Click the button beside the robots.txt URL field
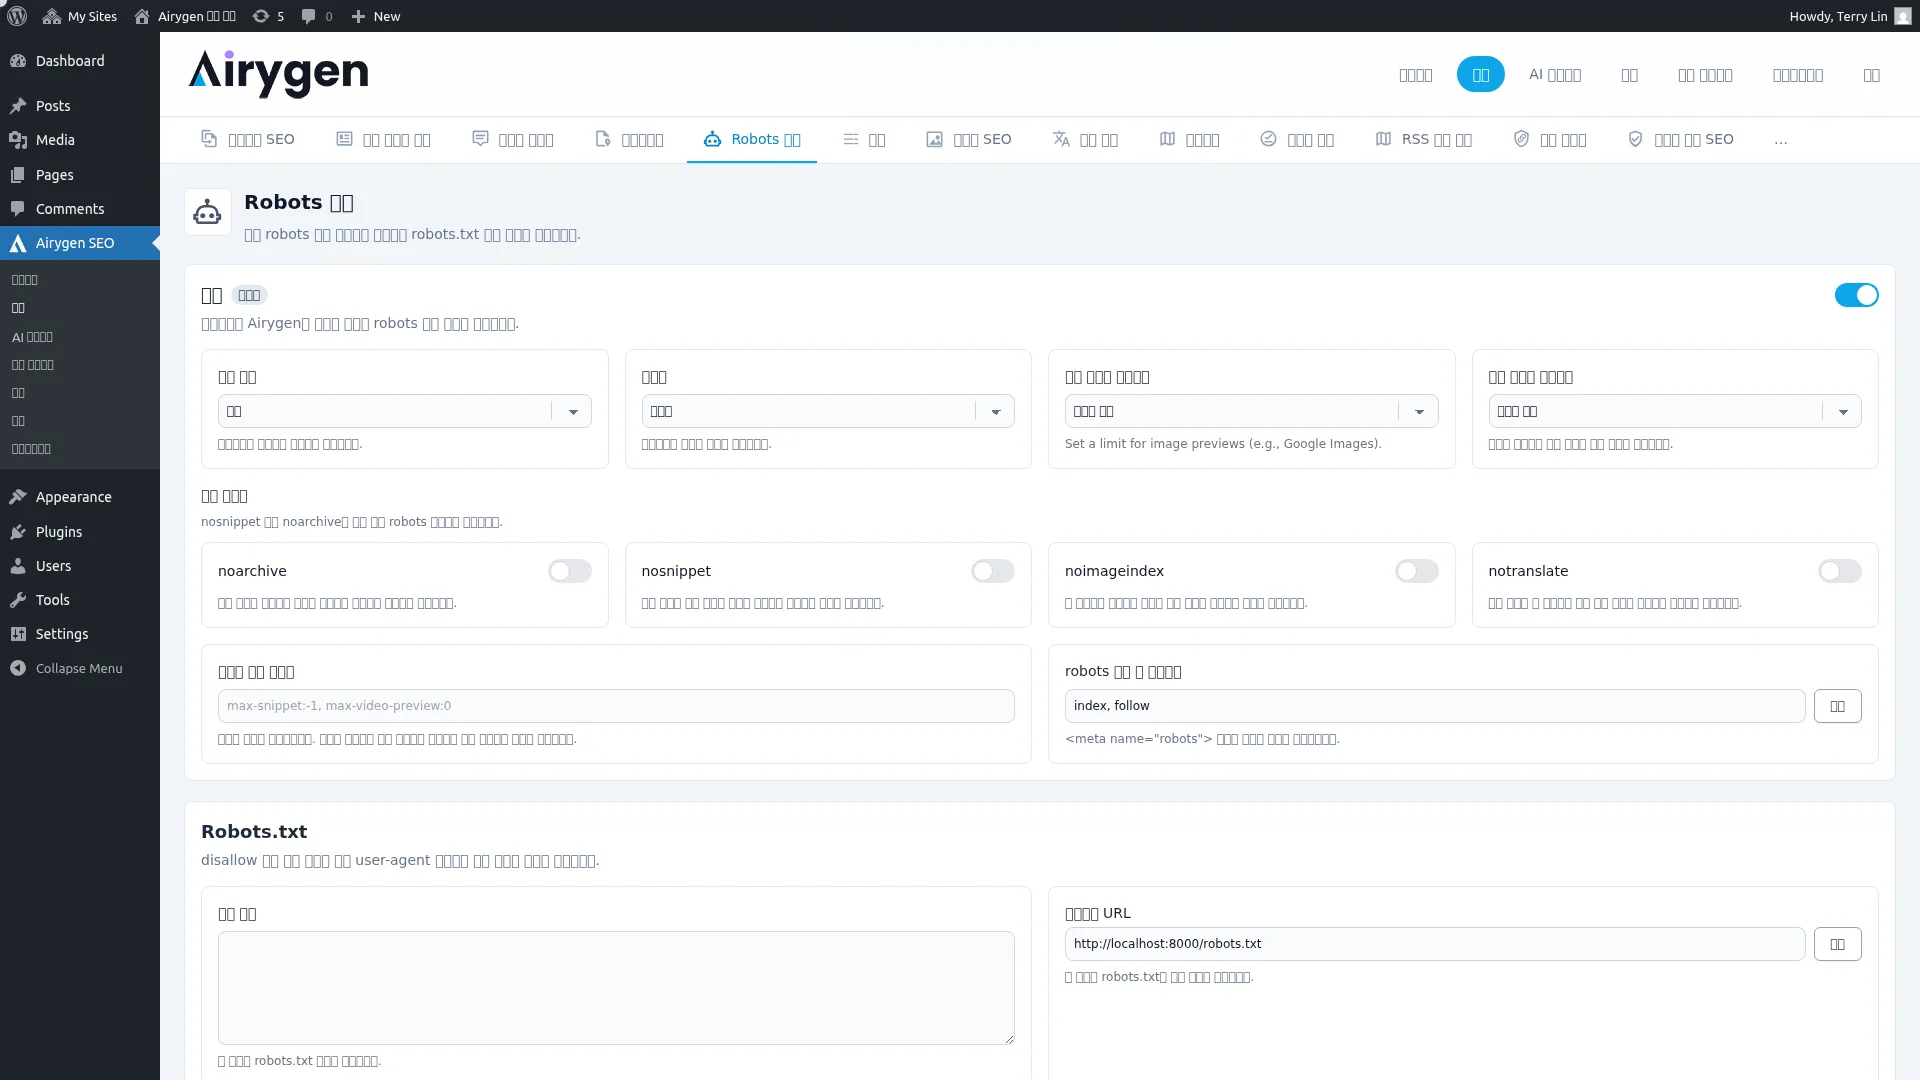 coord(1838,944)
